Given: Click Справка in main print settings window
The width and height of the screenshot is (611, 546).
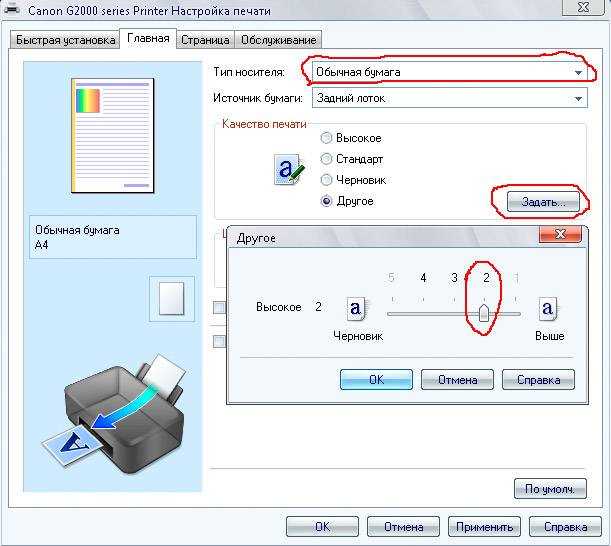Looking at the screenshot, I should pos(565,527).
